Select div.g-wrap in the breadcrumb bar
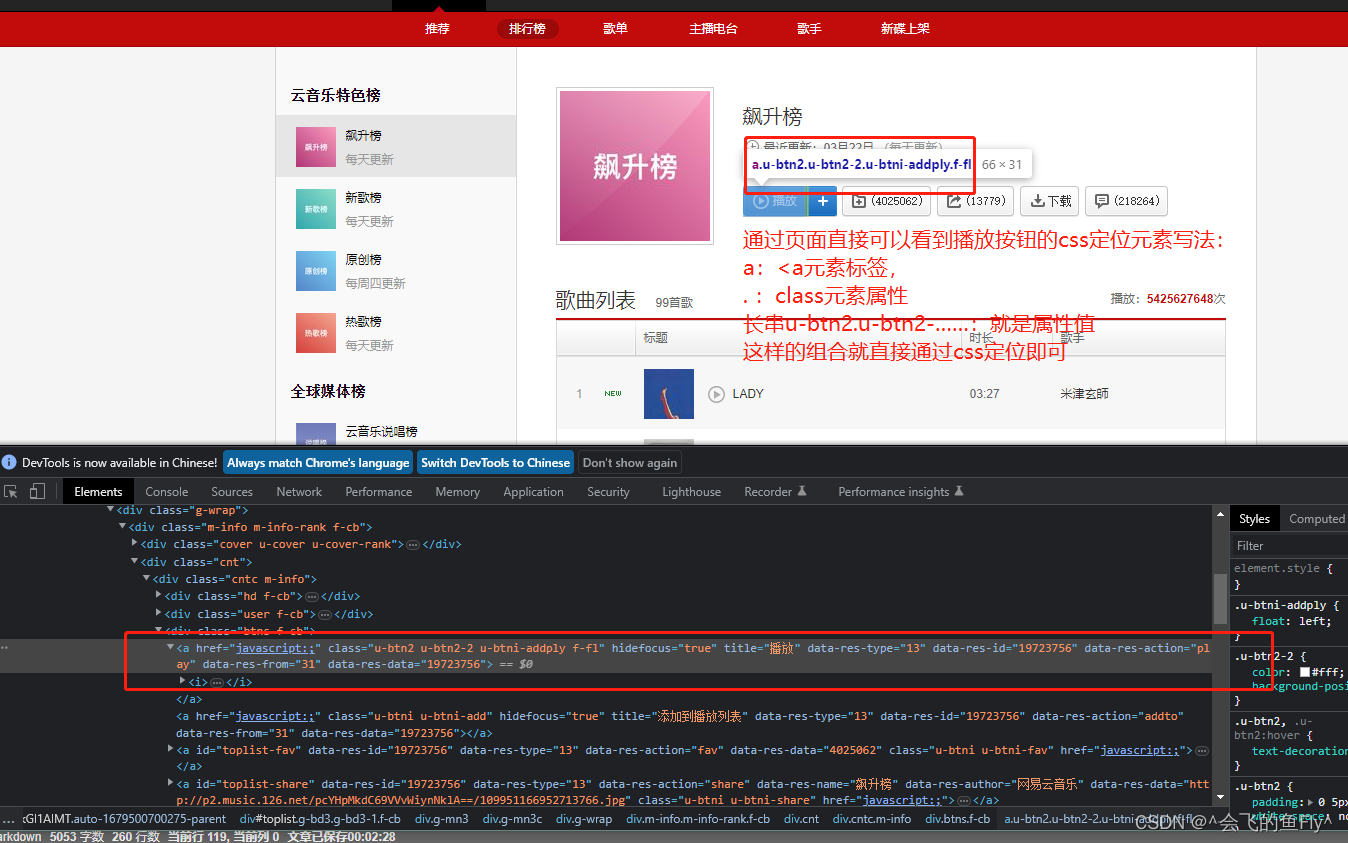 584,818
